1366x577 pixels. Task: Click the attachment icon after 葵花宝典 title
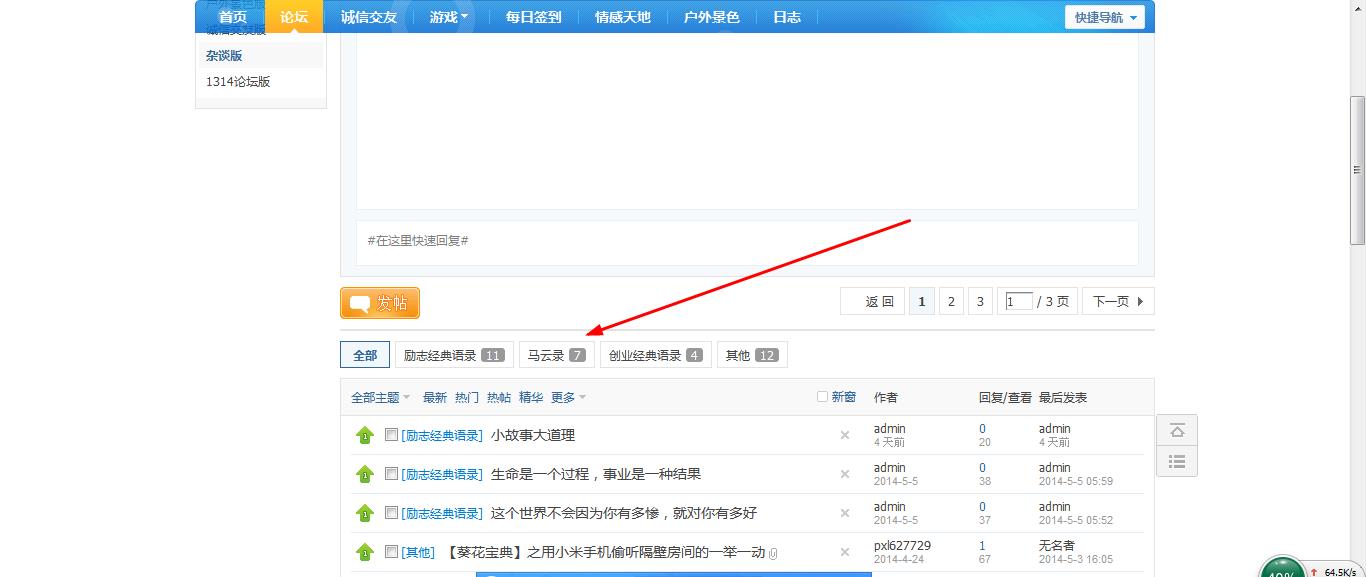[773, 553]
